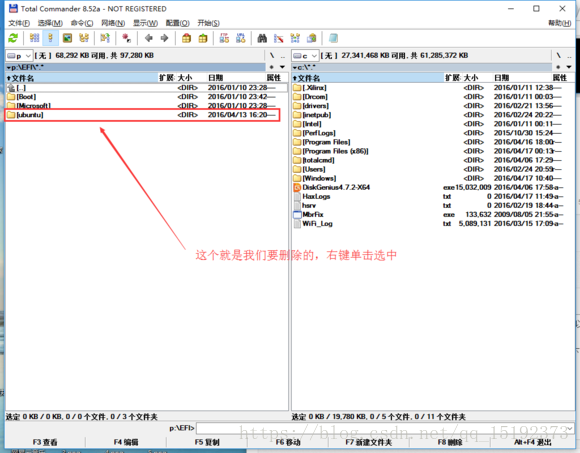Click the copy names to clipboard icon

(312, 38)
